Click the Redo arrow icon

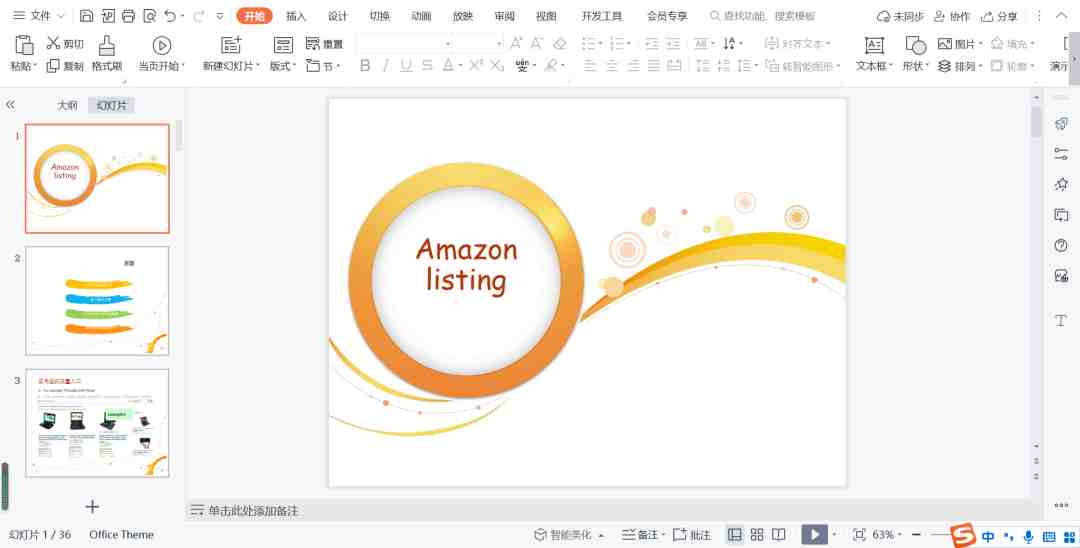(x=198, y=16)
